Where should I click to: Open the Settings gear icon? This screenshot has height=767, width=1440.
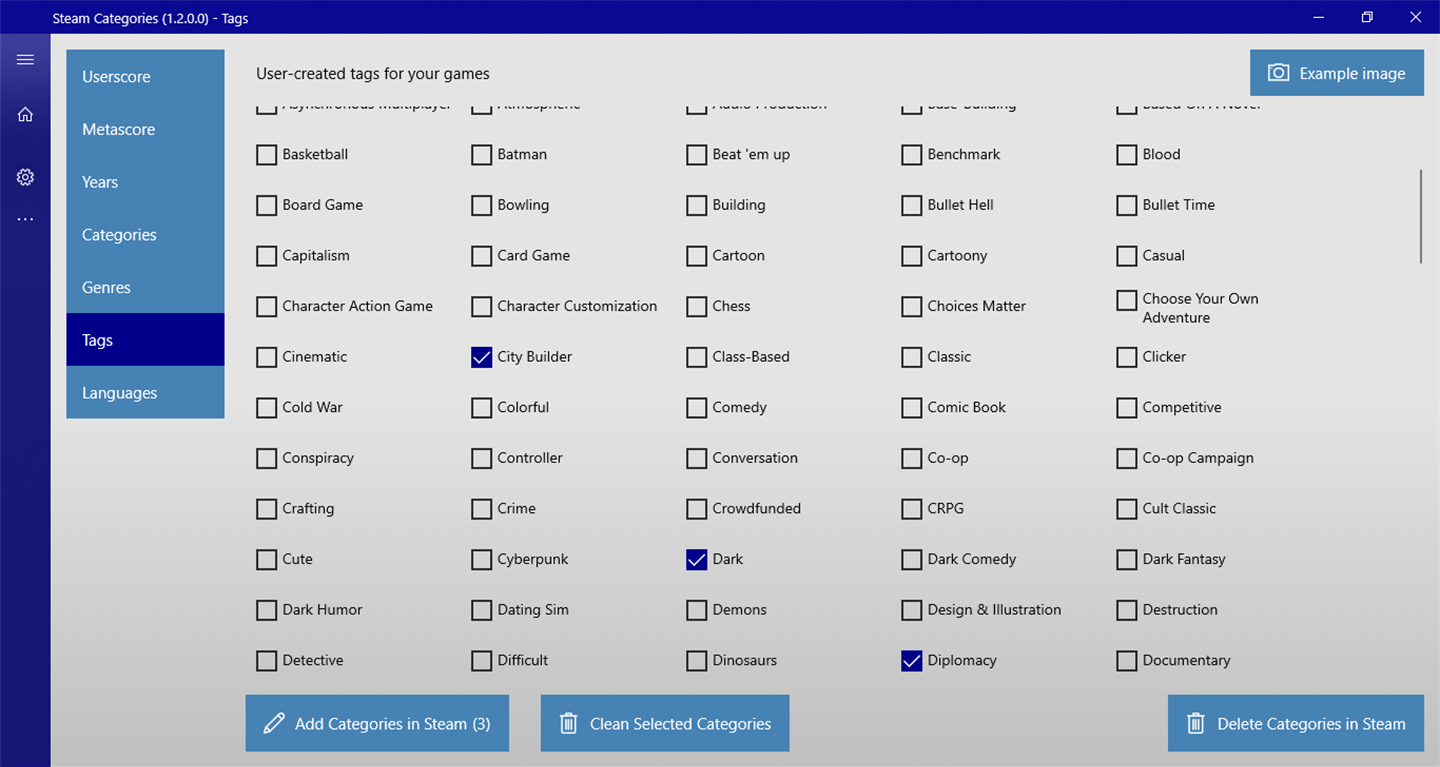[x=25, y=177]
